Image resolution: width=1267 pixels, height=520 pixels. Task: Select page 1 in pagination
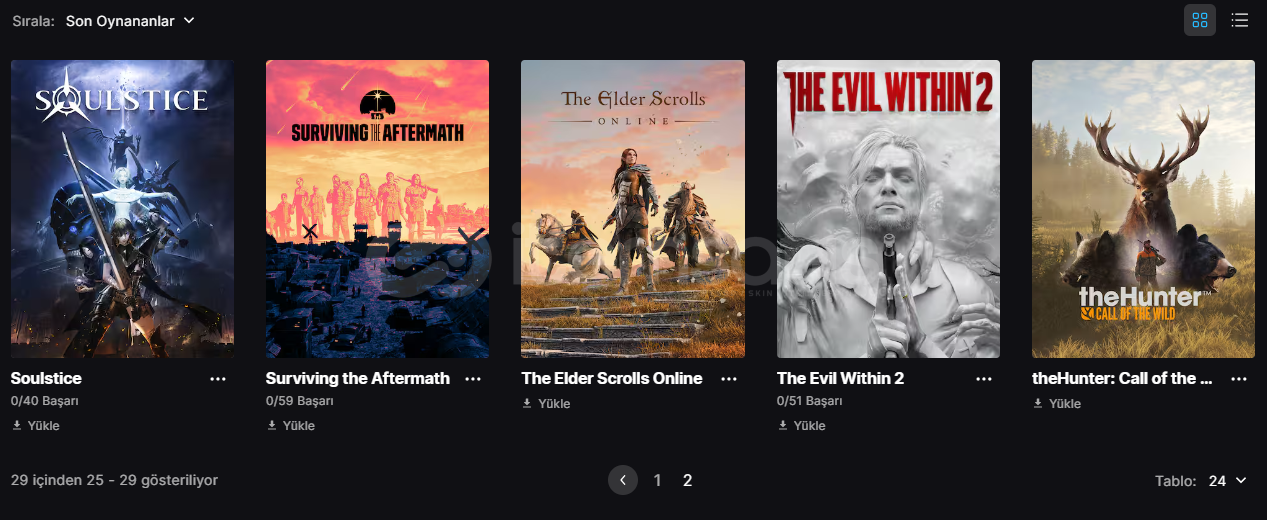[x=657, y=480]
